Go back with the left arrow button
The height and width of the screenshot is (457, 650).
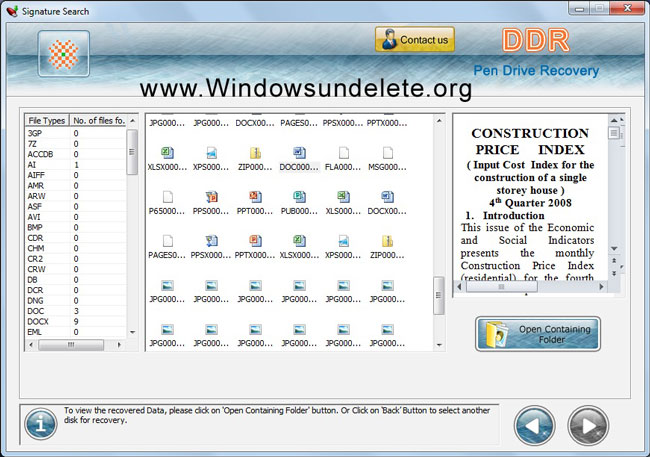click(x=534, y=425)
